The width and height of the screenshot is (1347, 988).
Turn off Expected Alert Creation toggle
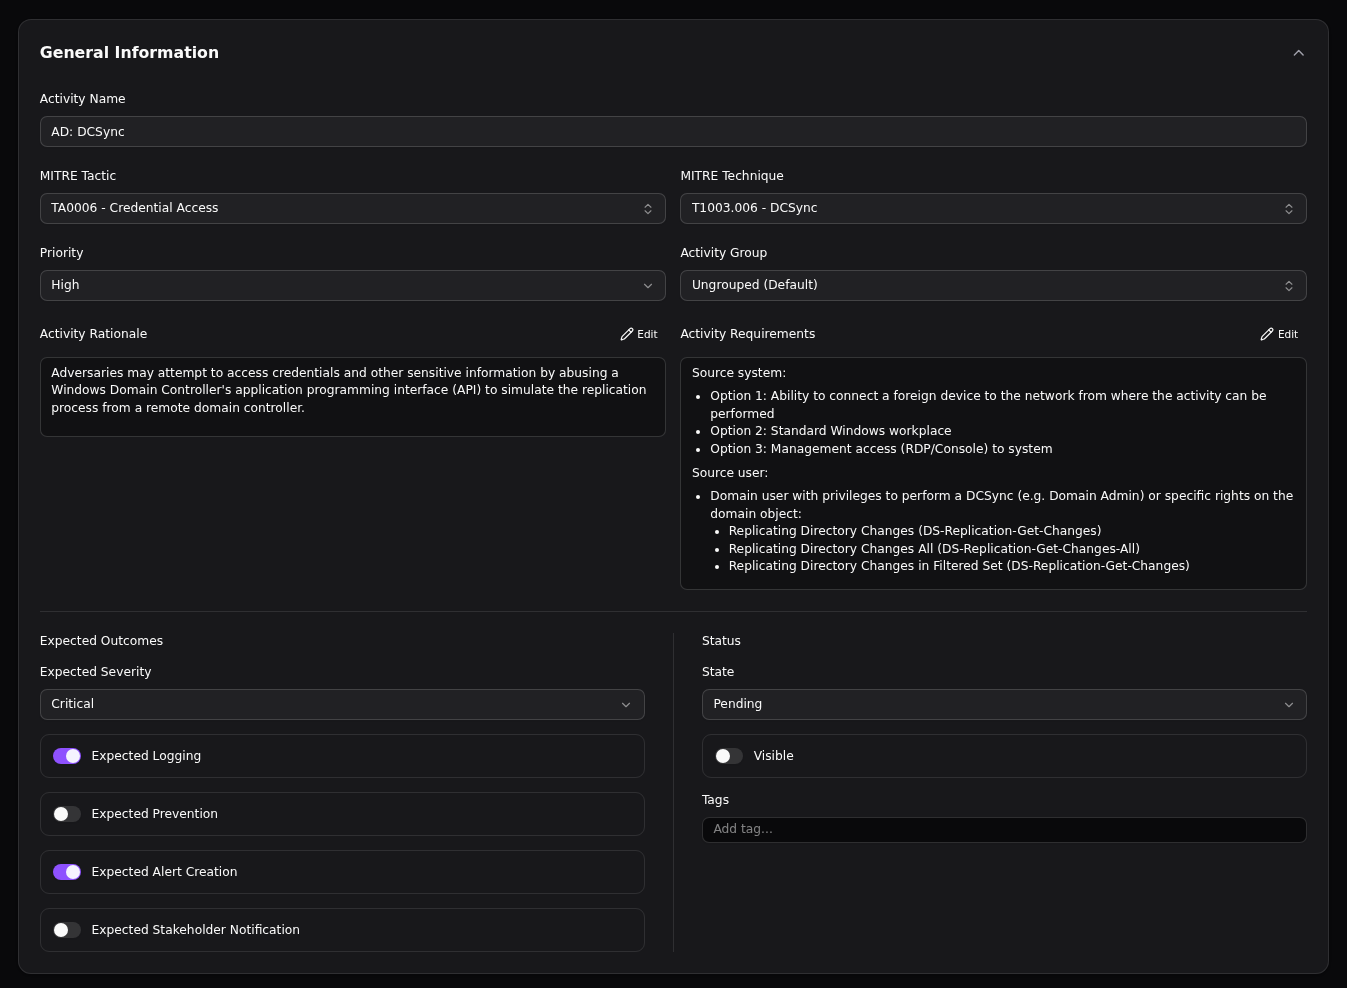pyautogui.click(x=67, y=872)
